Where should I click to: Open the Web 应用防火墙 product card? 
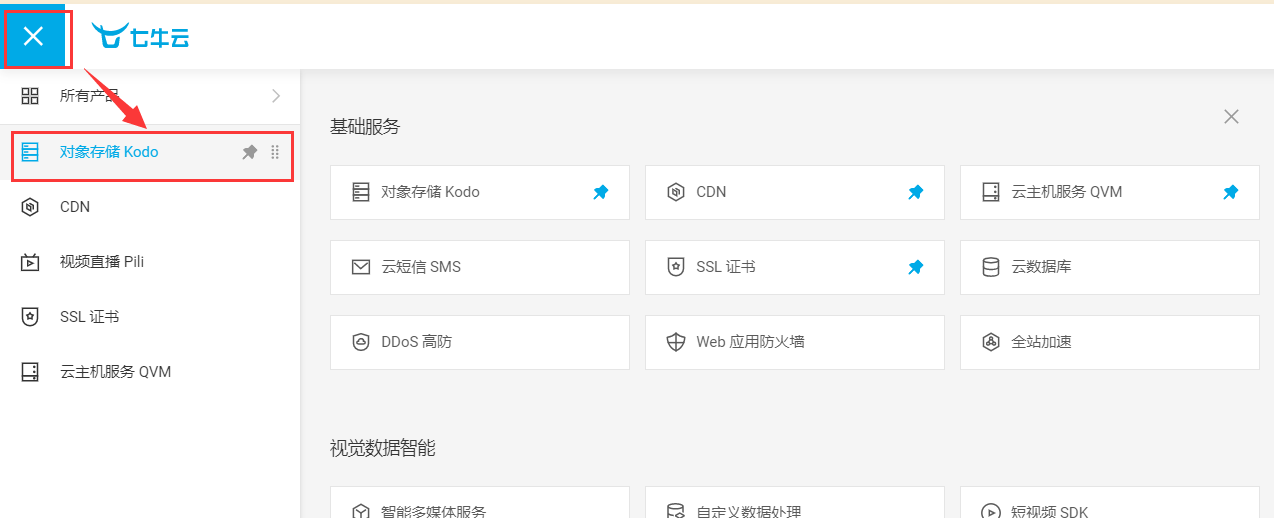795,342
